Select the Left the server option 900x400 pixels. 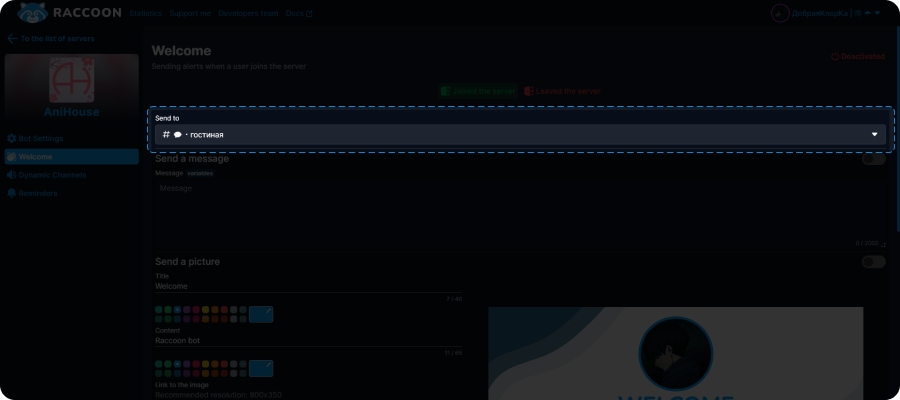coord(562,91)
